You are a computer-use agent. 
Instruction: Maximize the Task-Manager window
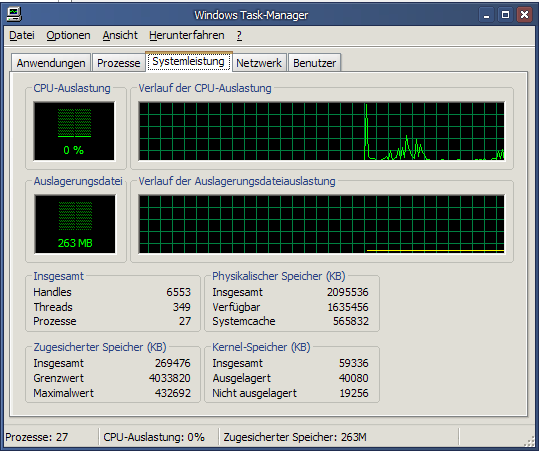tap(505, 15)
